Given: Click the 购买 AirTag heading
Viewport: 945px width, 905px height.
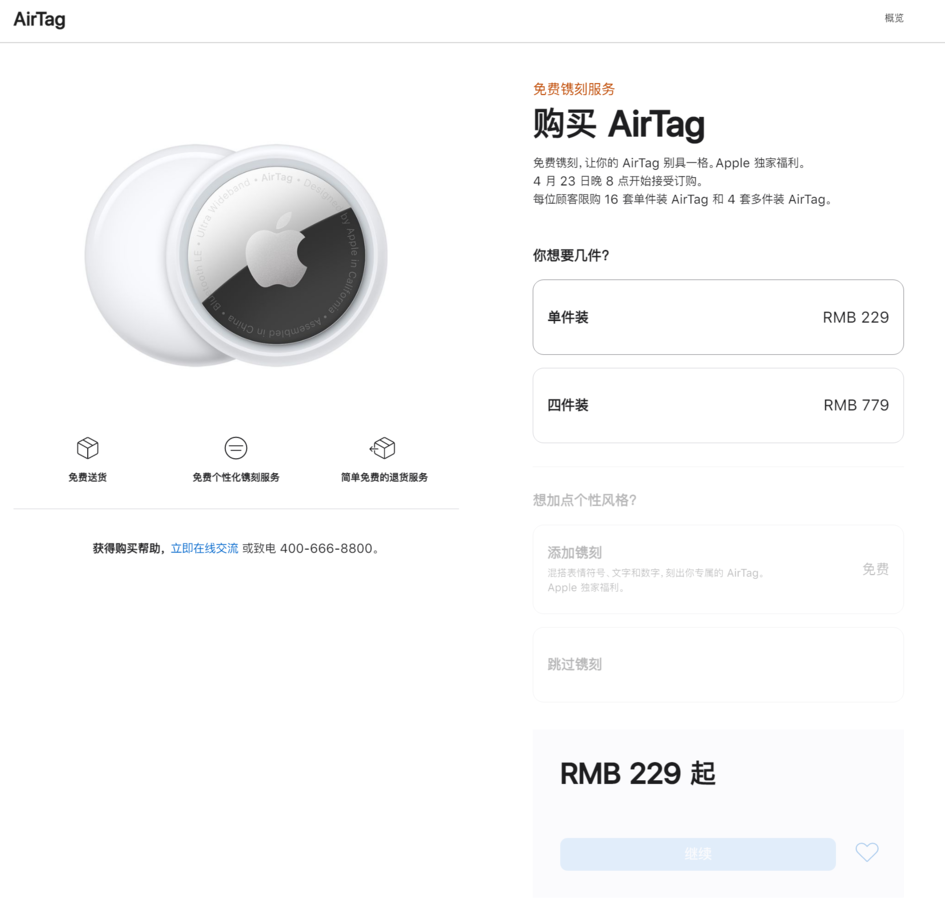Looking at the screenshot, I should pos(619,124).
